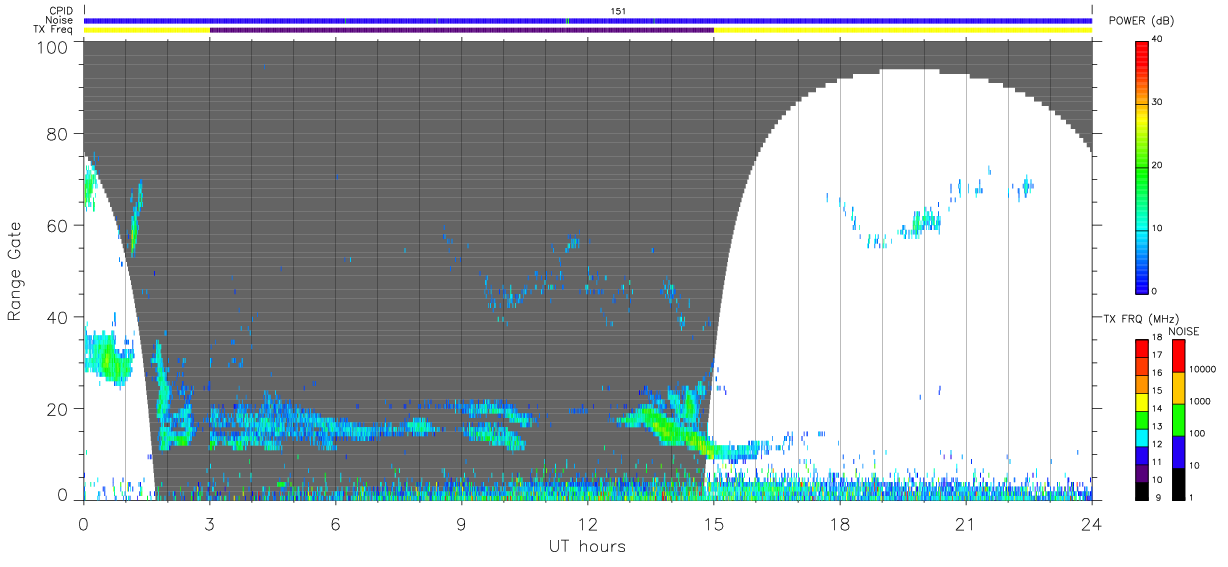Click the x-axis tick label "9"

pyautogui.click(x=462, y=524)
